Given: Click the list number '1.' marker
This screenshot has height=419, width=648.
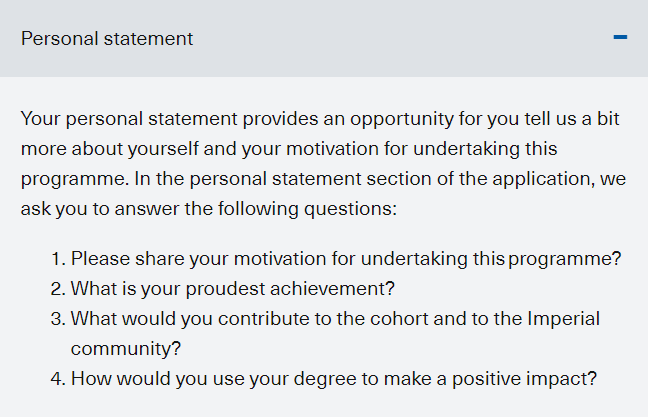Looking at the screenshot, I should tap(58, 259).
